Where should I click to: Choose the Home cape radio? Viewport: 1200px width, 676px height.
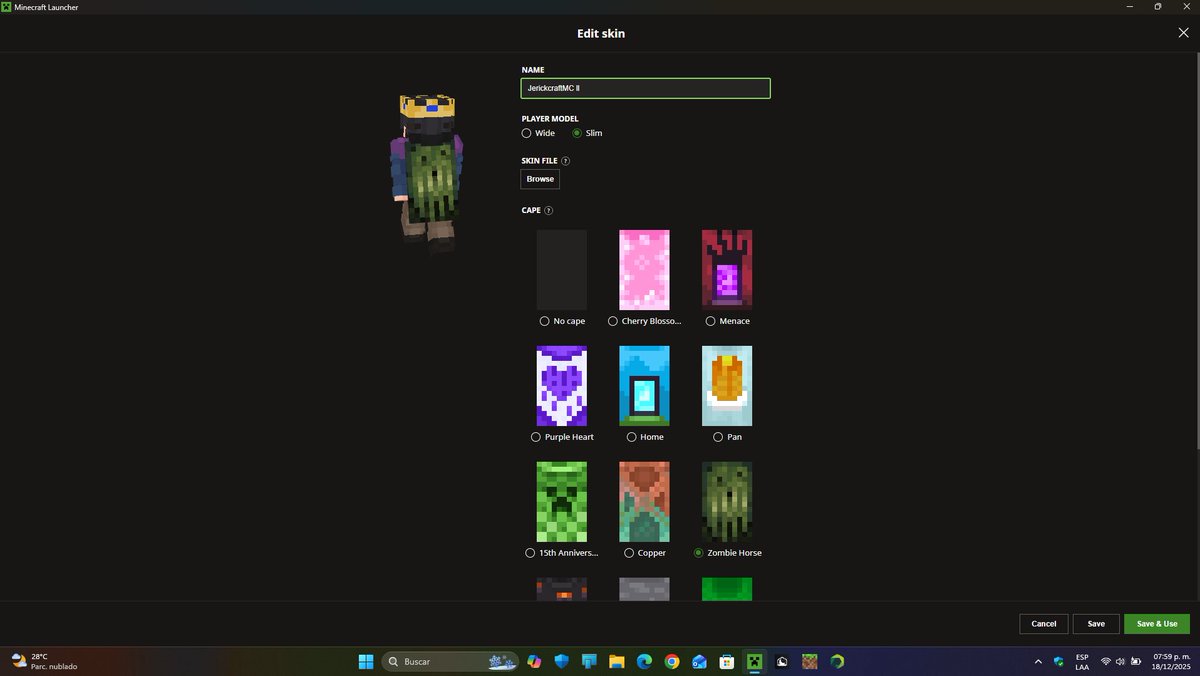[631, 437]
